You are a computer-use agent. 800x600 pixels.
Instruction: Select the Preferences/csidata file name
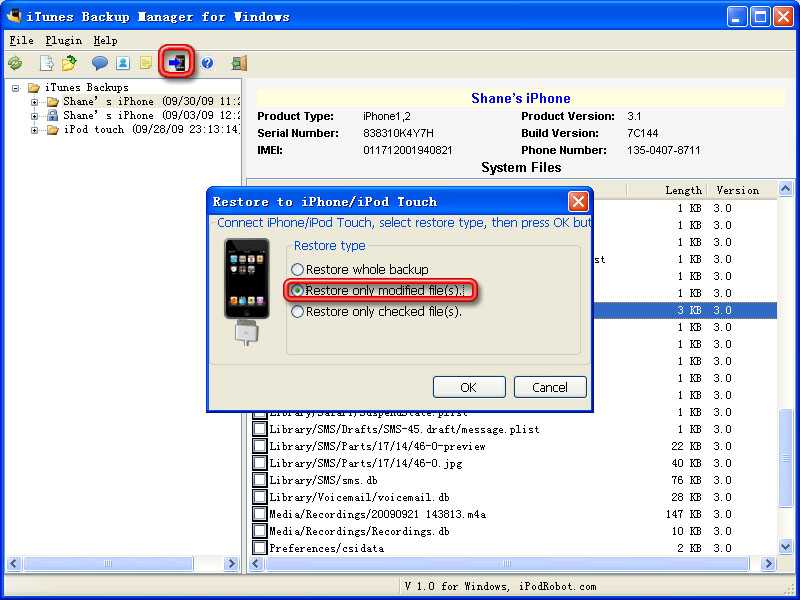[327, 548]
